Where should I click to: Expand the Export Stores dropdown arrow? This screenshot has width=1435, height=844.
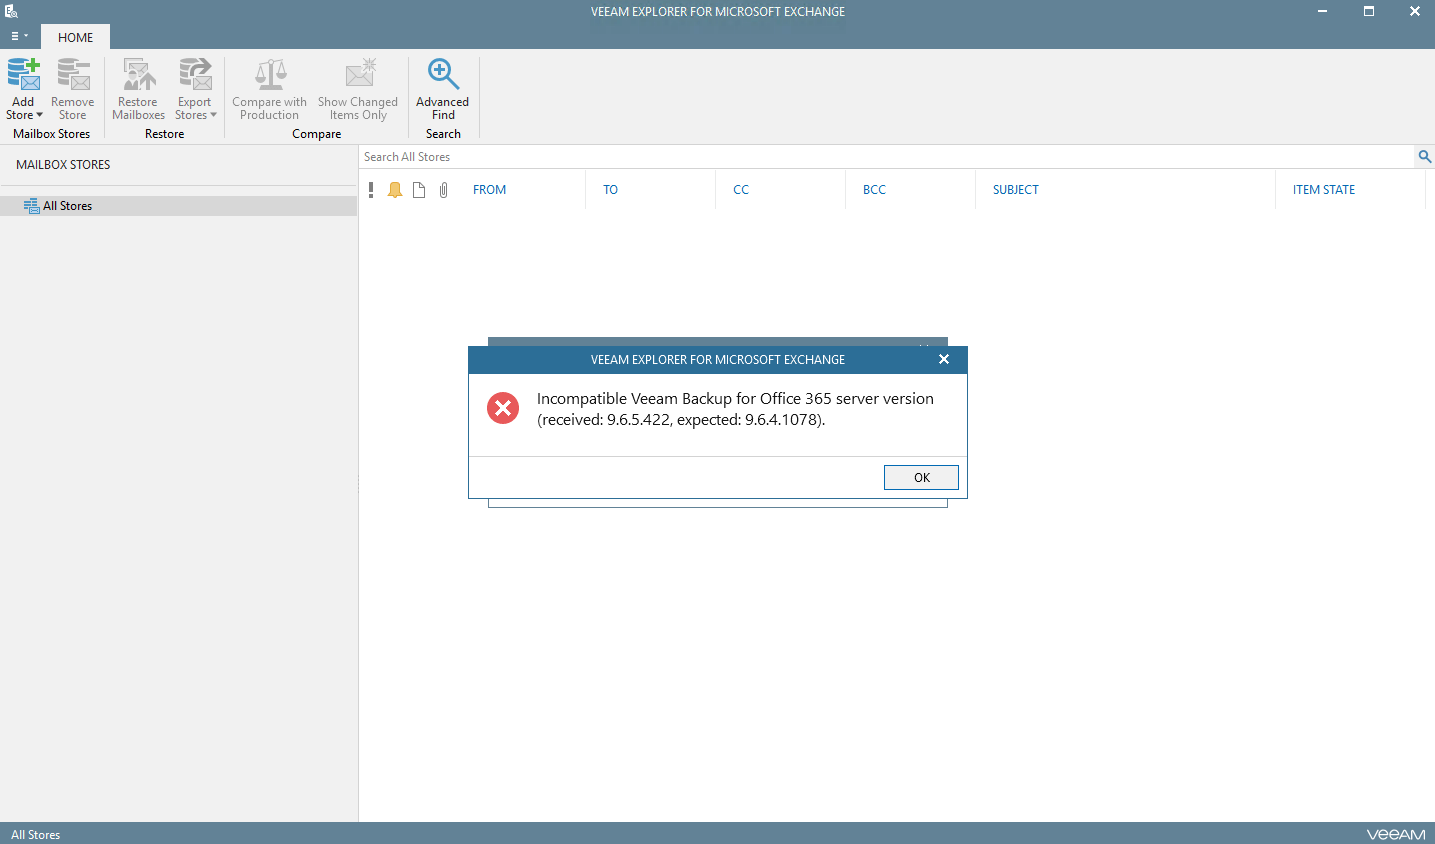(213, 115)
